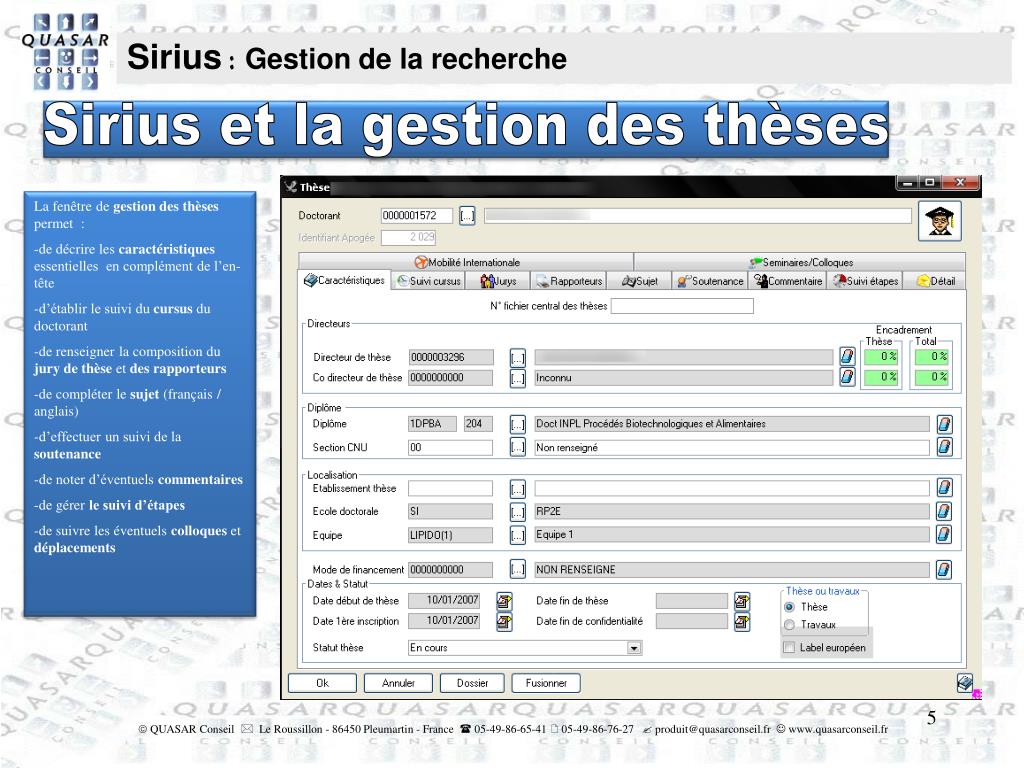Open calendar for Date fin de confidentialité
Viewport: 1024px width, 768px height.
742,622
